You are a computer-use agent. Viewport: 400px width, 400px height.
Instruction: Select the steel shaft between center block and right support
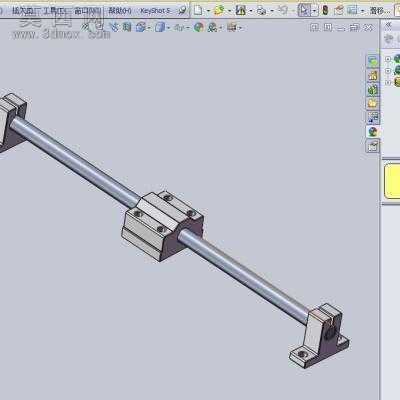click(x=245, y=276)
